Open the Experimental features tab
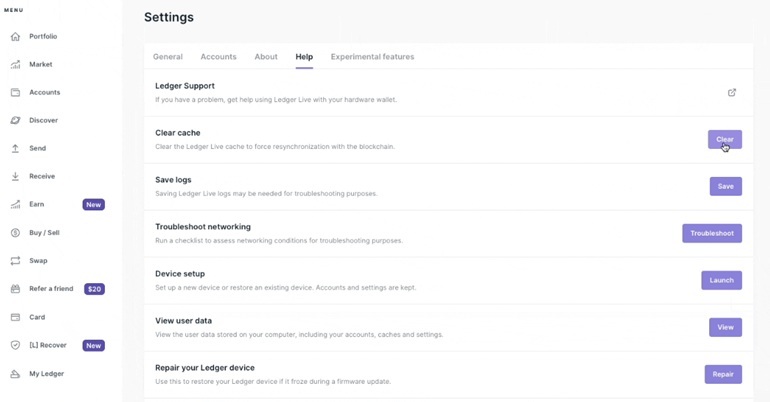770x402 pixels. (x=372, y=57)
